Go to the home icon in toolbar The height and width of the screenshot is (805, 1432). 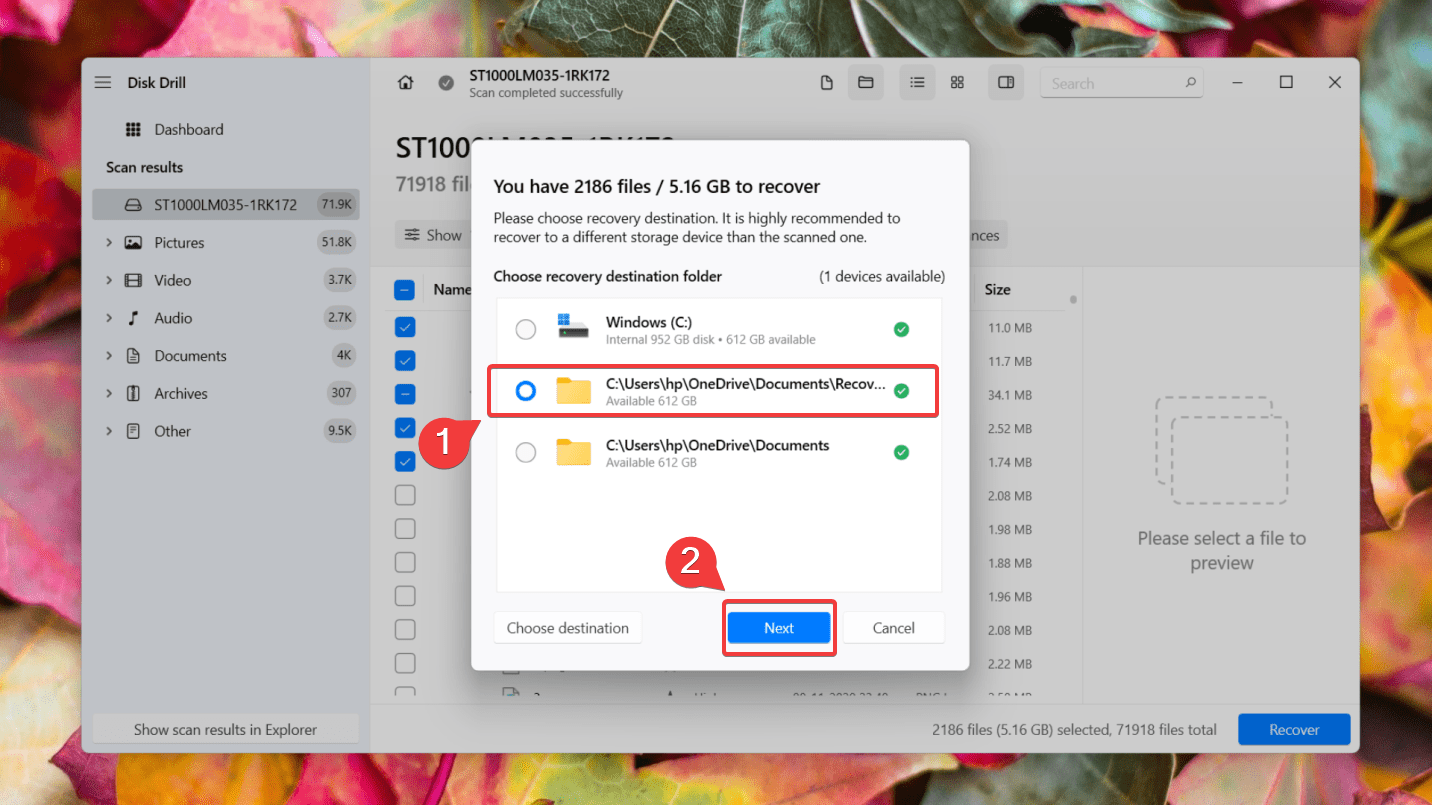[405, 83]
